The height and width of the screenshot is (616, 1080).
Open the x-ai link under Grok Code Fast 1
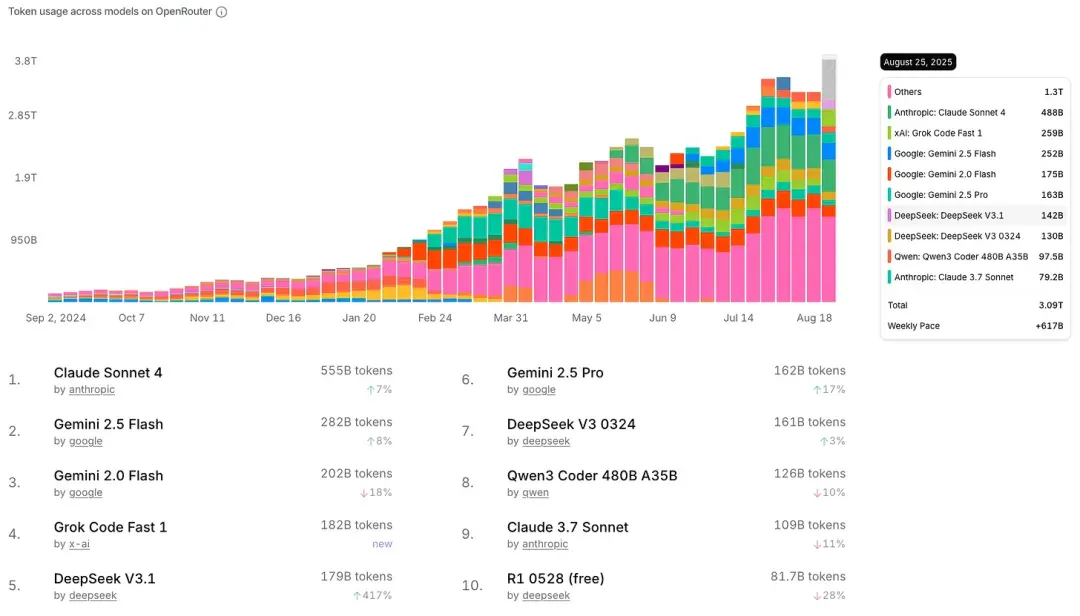point(79,544)
